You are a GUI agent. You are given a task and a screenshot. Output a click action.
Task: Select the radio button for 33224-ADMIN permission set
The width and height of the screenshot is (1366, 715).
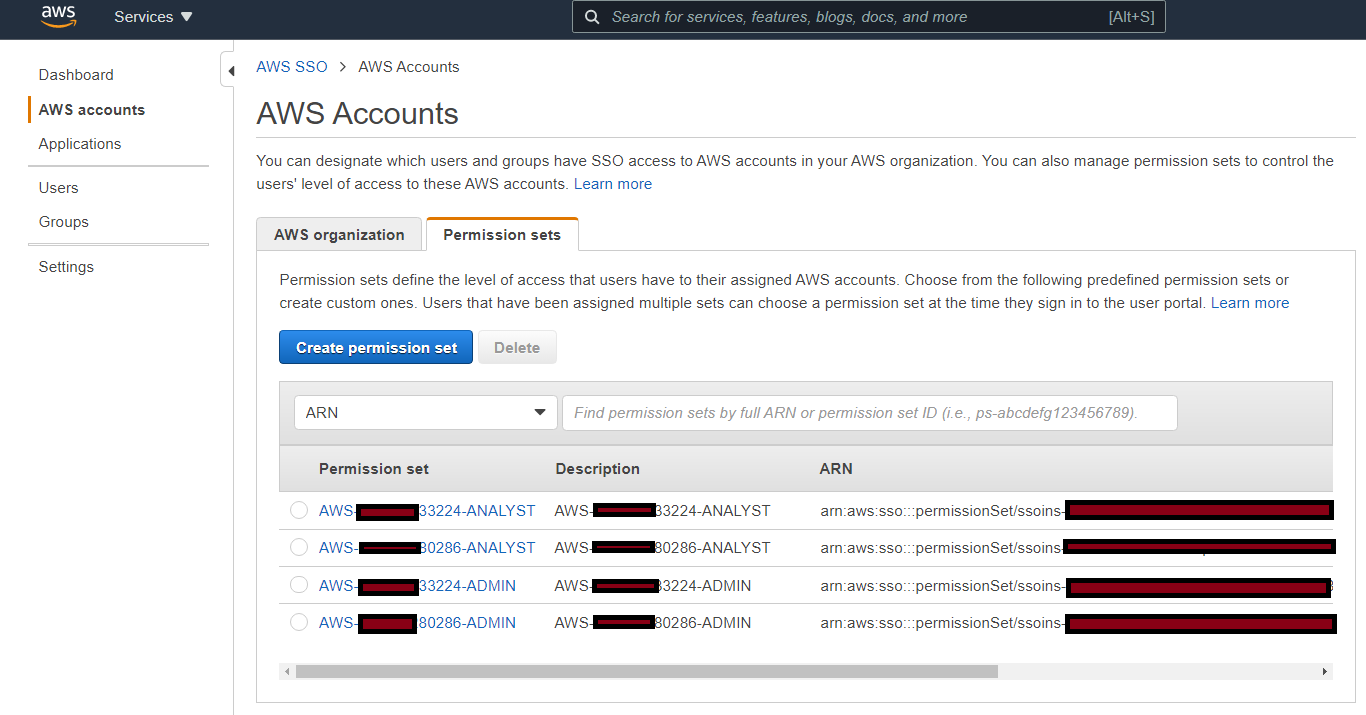coord(299,585)
